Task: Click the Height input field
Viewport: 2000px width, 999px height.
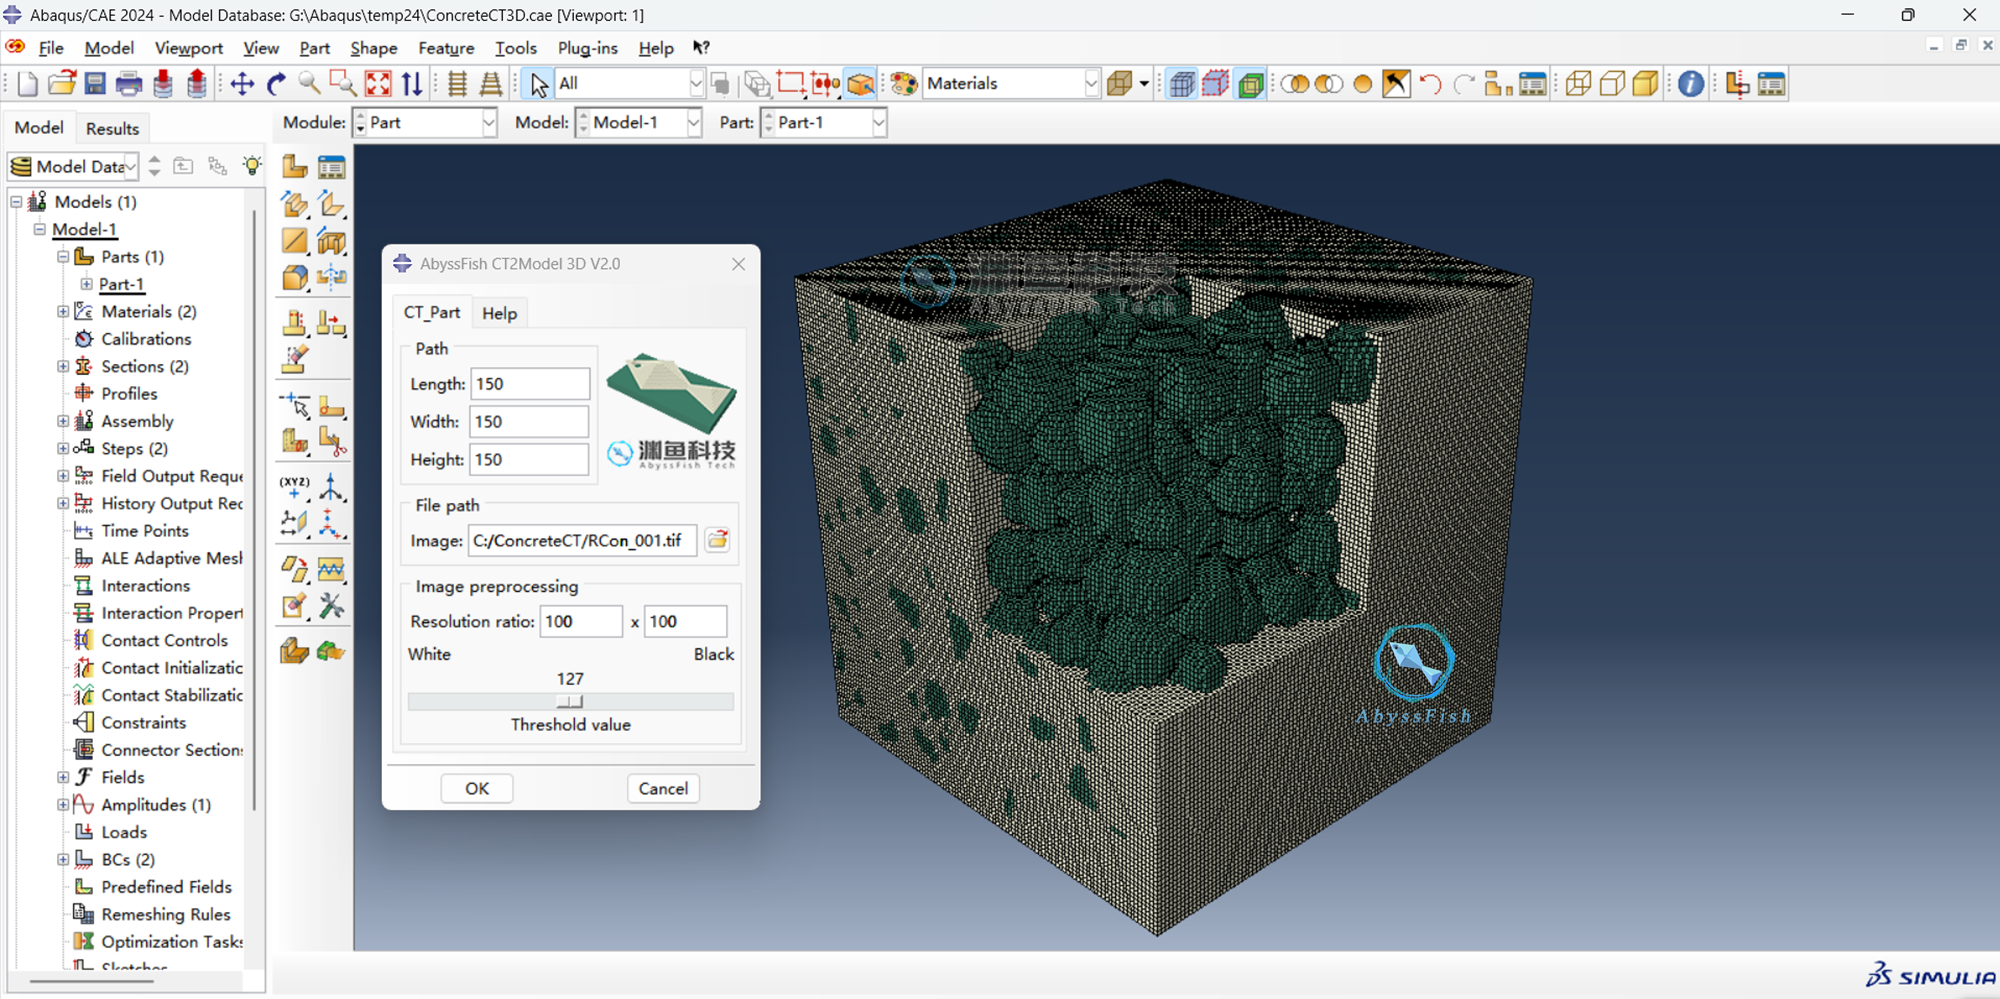Action: pos(529,460)
